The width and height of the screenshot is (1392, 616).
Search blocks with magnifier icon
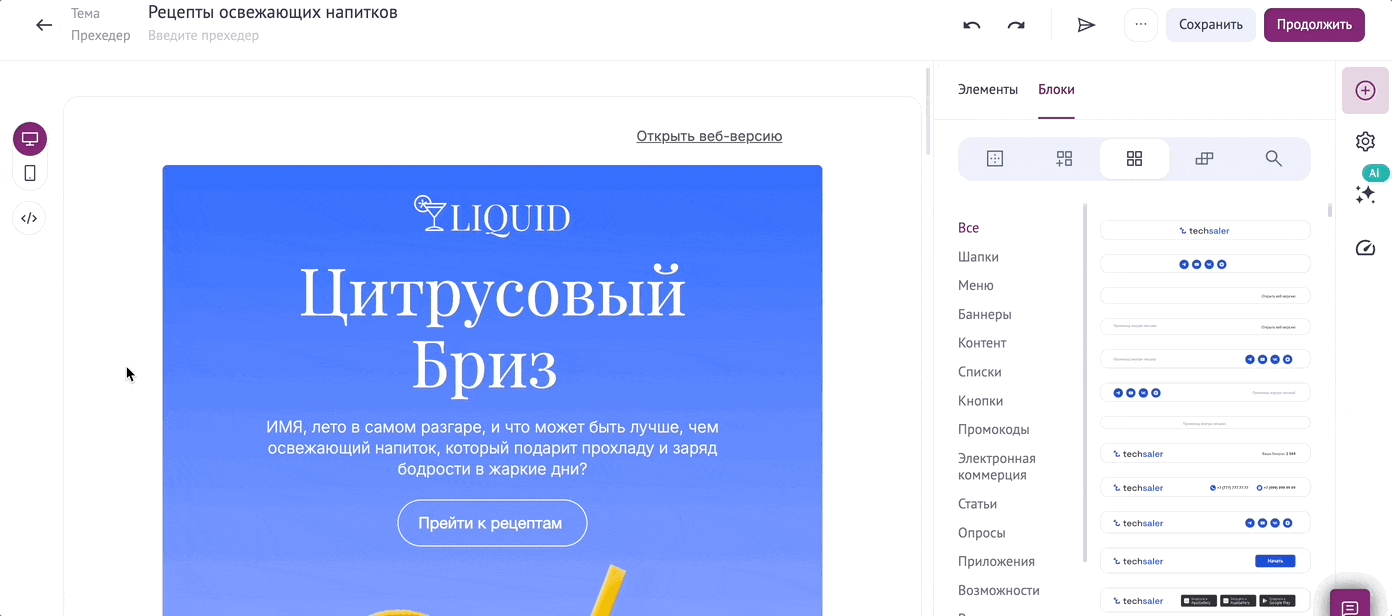1273,158
